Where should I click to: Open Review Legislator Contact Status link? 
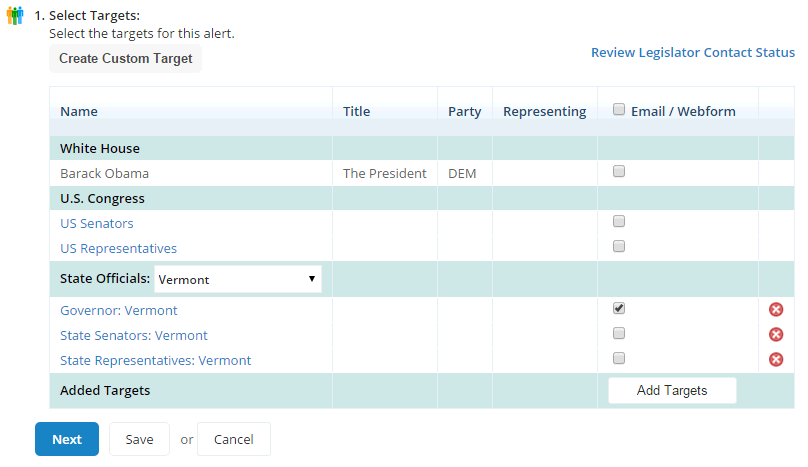pos(693,53)
